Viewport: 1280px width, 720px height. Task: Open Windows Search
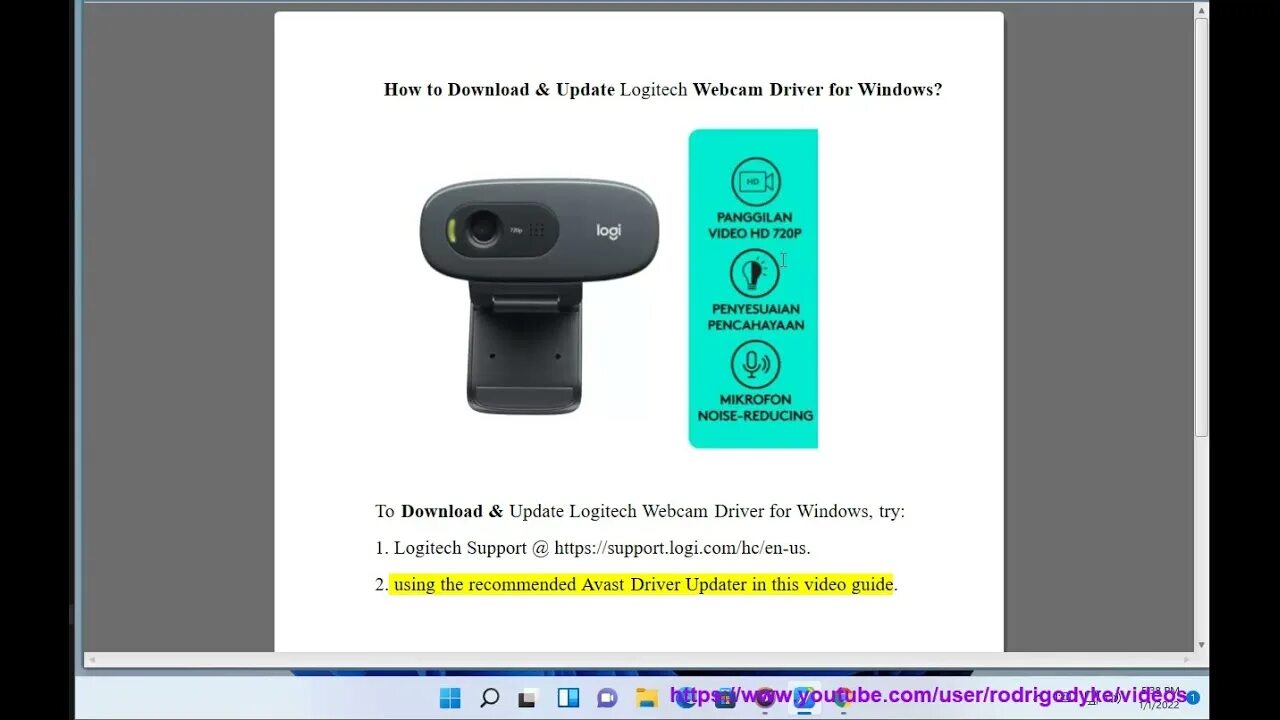coord(490,695)
